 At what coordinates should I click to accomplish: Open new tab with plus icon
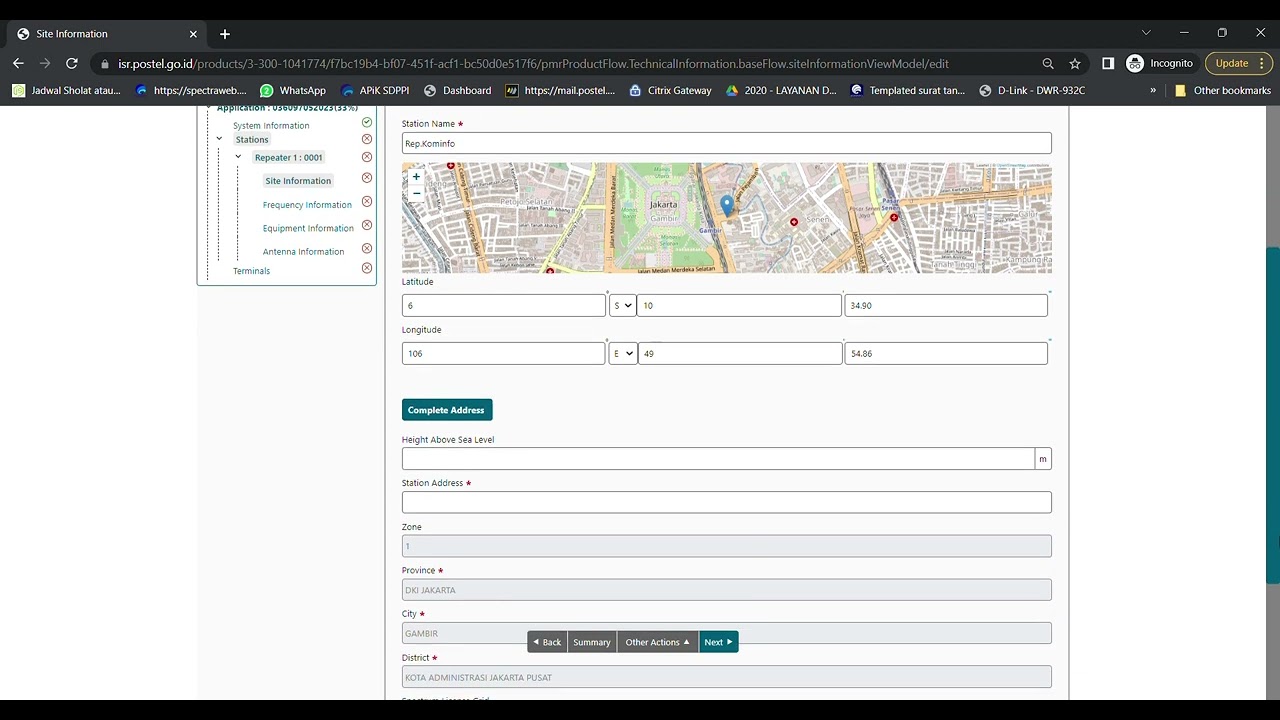tap(225, 34)
